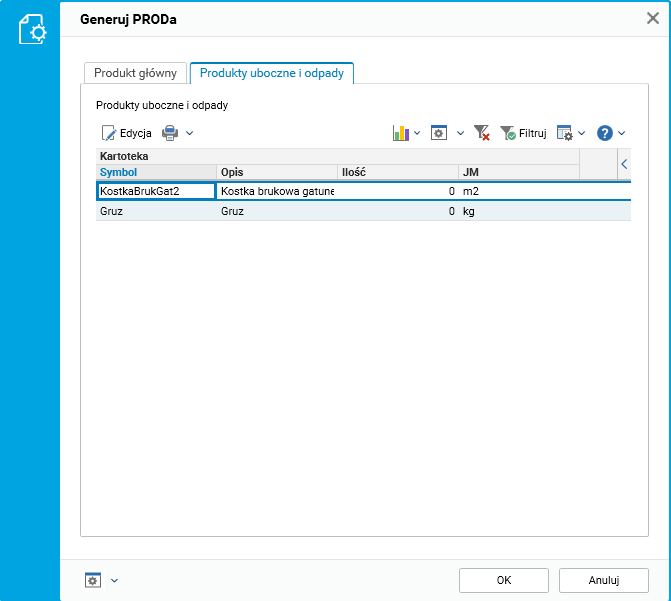Expand the bottom-left settings dropdown arrow
Image resolution: width=671 pixels, height=601 pixels.
click(114, 580)
